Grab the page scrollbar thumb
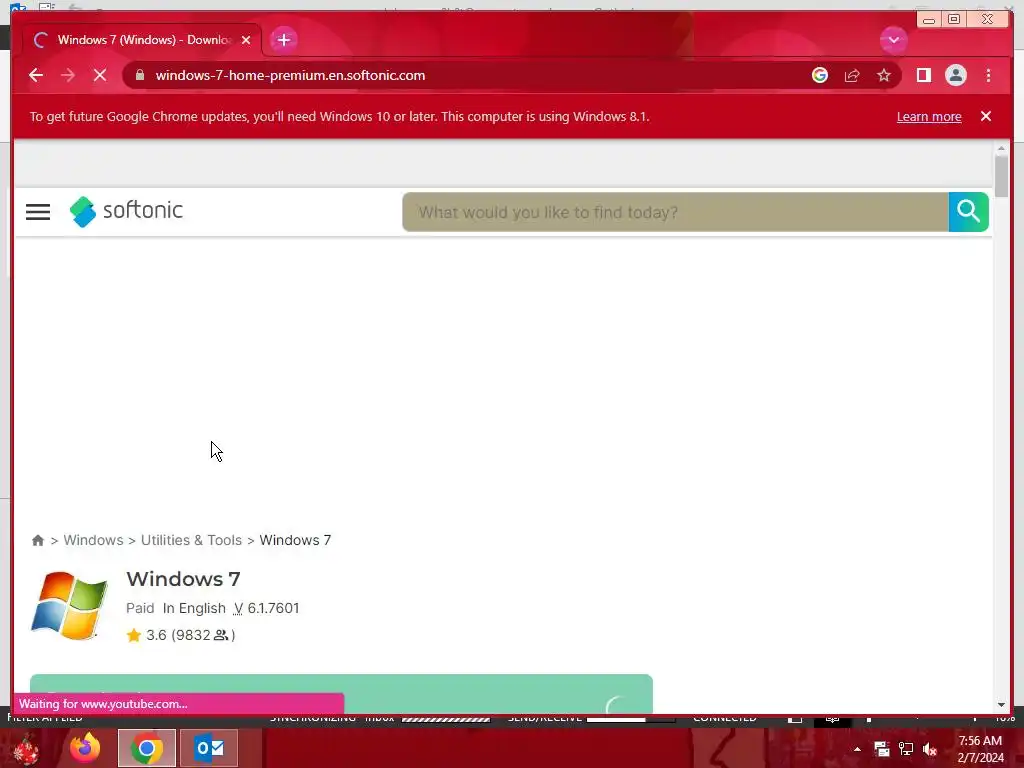 pos(1001,176)
